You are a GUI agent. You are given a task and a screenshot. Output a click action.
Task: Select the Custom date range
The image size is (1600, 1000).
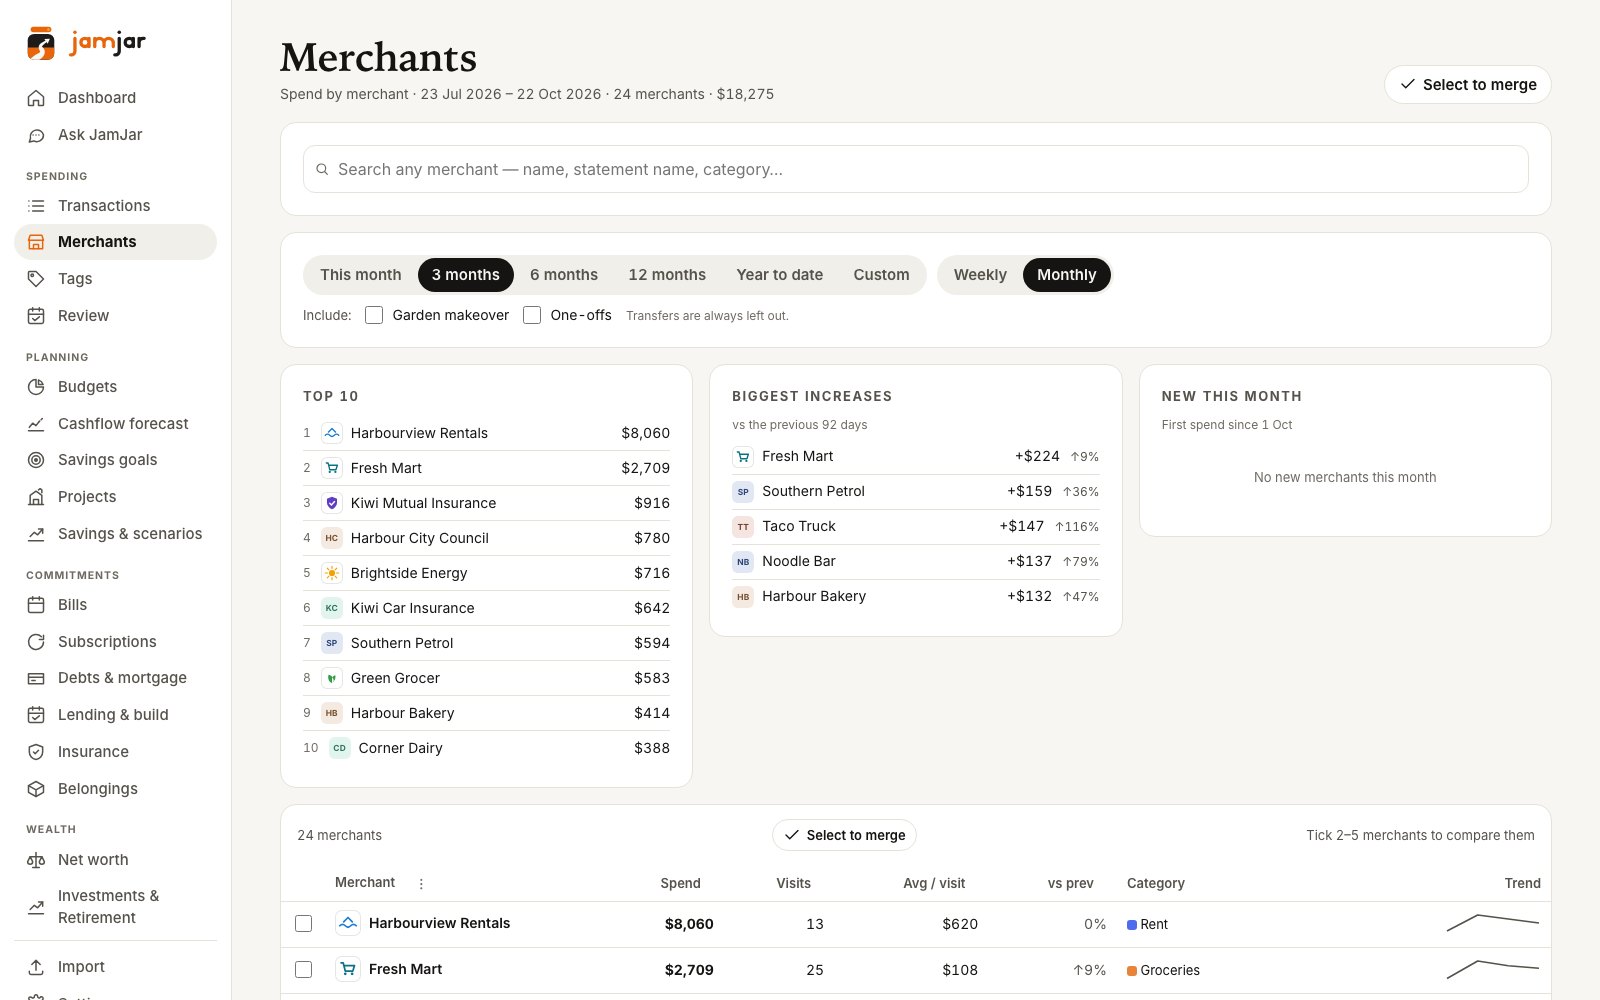coord(881,275)
